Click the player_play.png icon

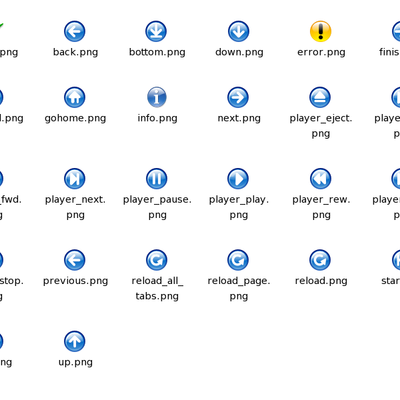(x=238, y=179)
